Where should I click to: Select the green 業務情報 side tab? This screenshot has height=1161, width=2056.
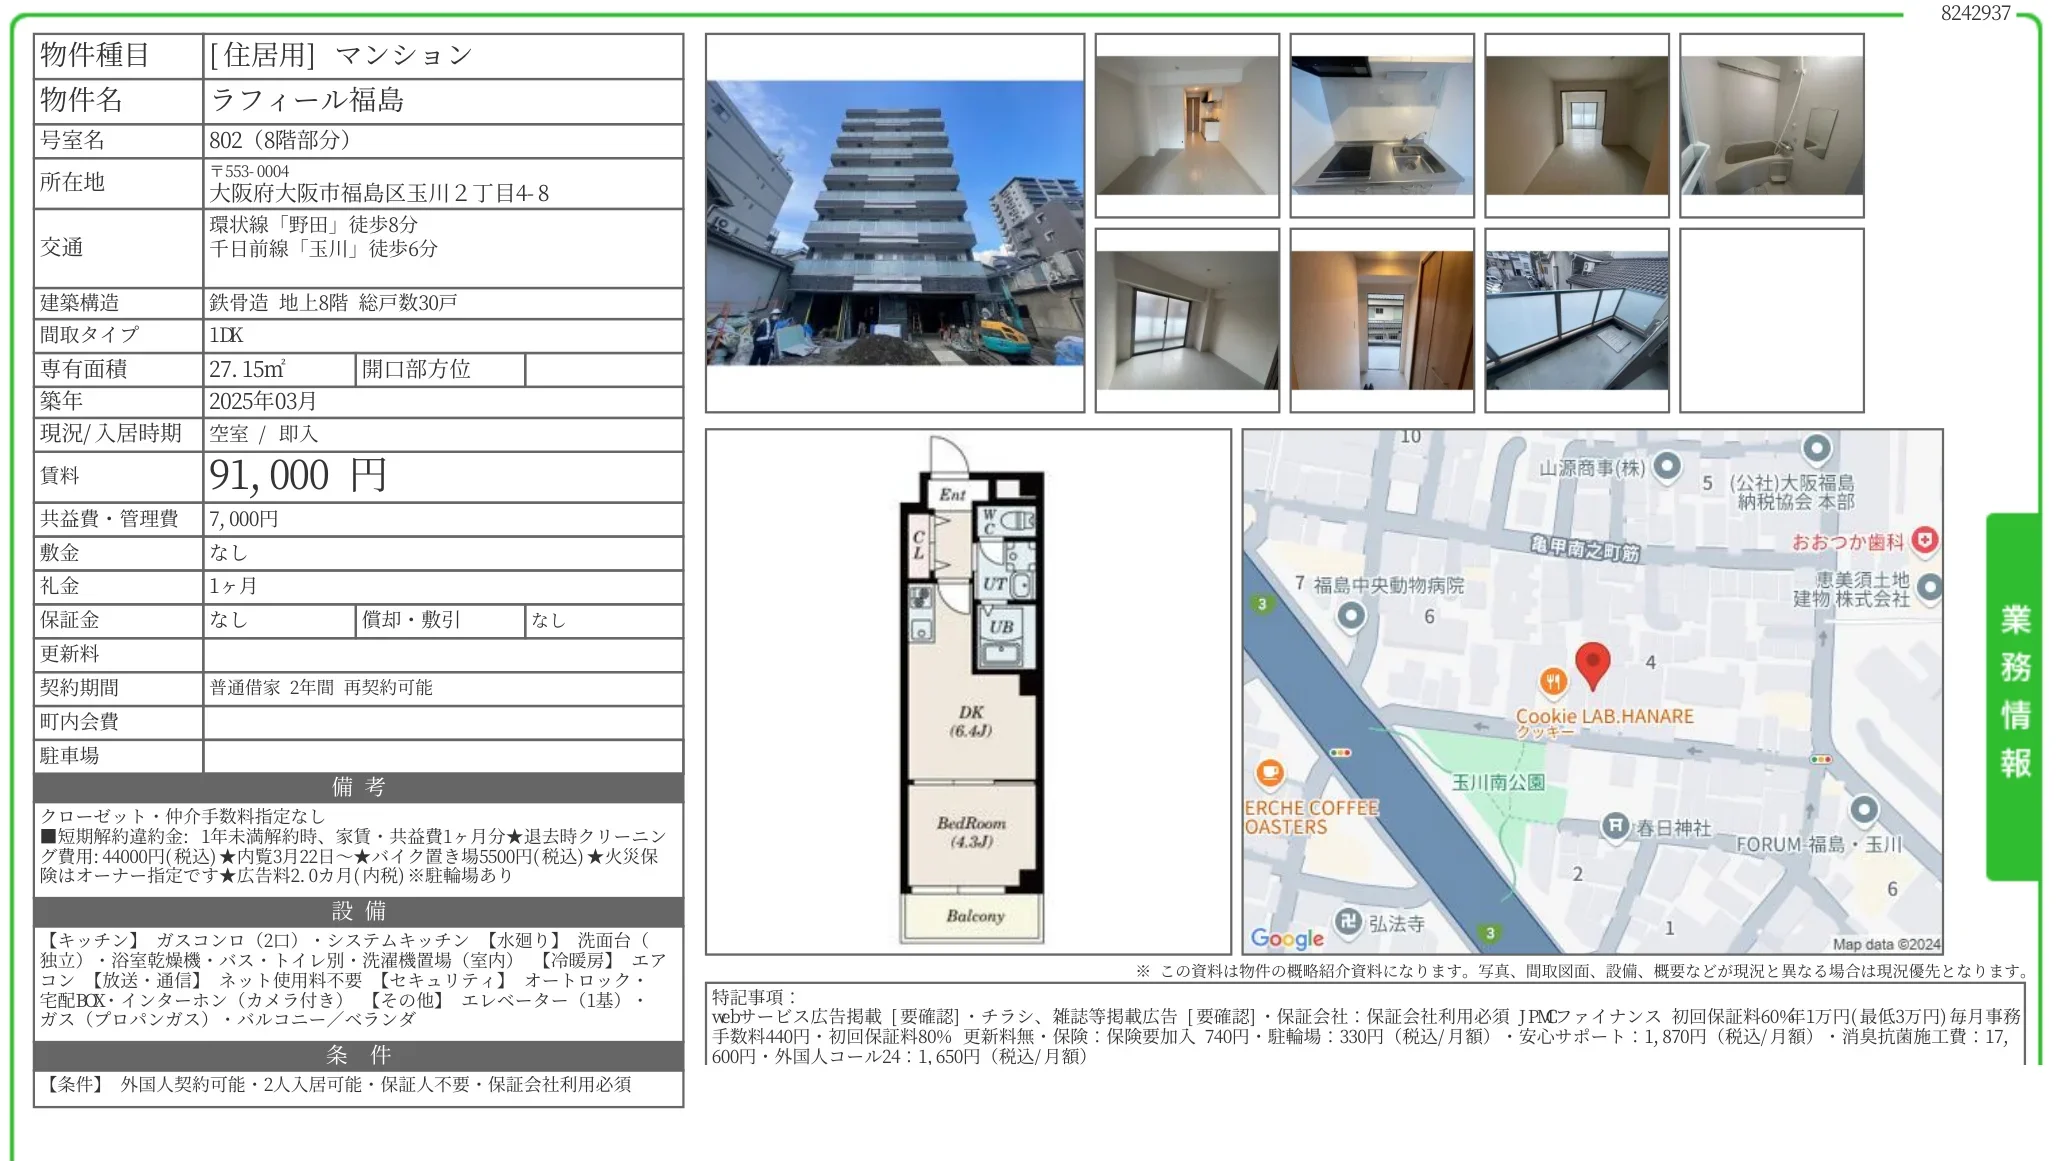[x=2013, y=694]
